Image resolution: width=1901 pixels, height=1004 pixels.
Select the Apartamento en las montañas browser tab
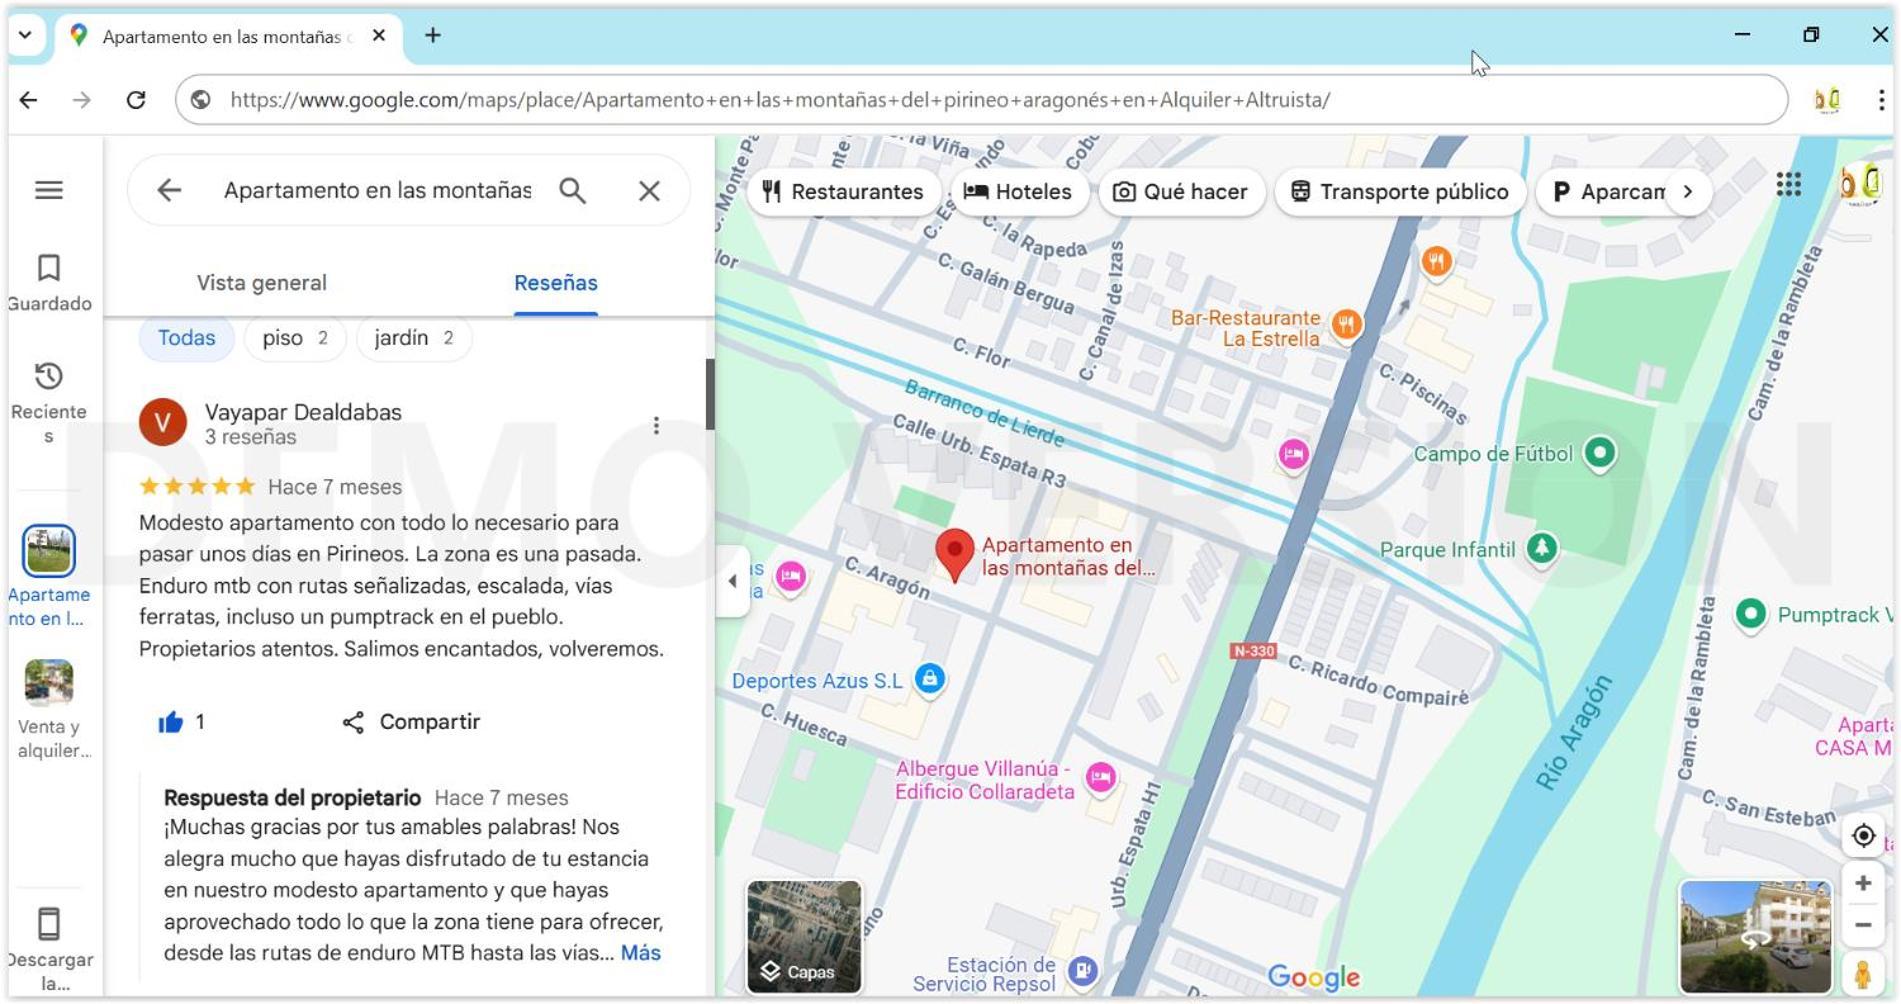tap(228, 36)
